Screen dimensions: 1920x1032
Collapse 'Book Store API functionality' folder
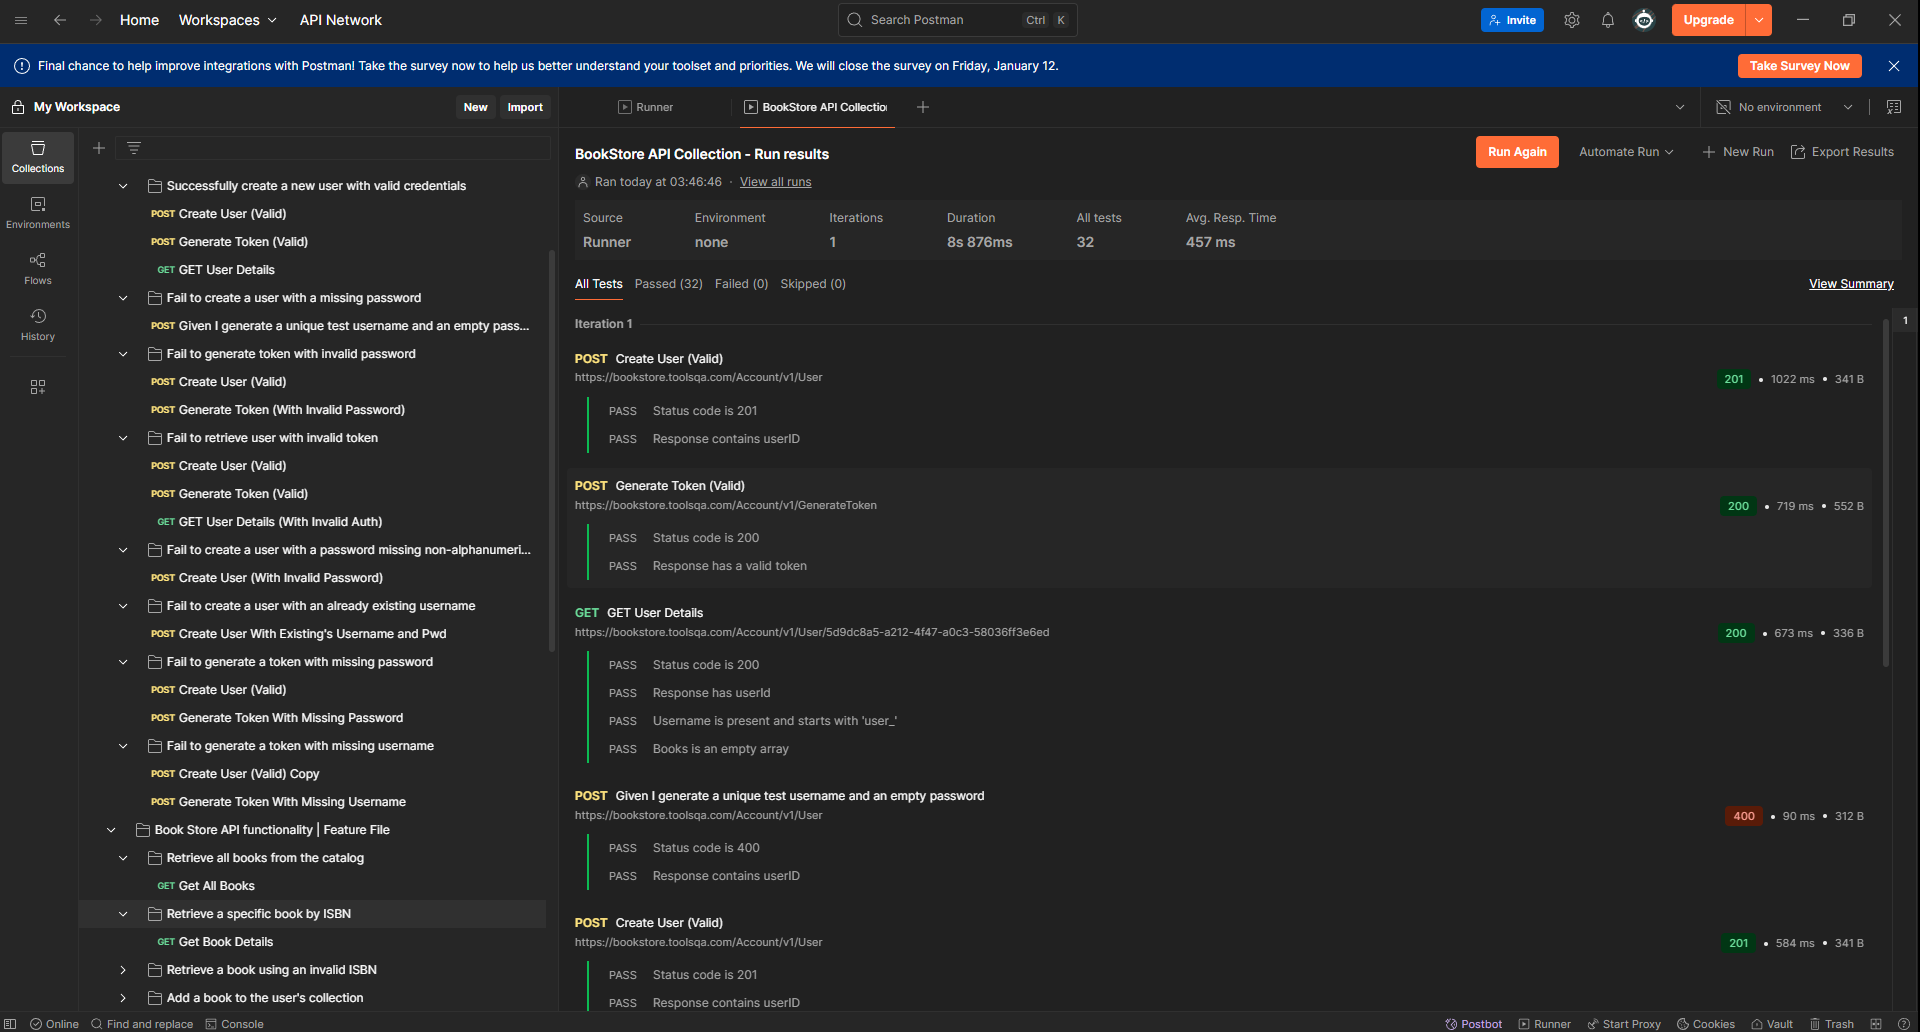111,830
